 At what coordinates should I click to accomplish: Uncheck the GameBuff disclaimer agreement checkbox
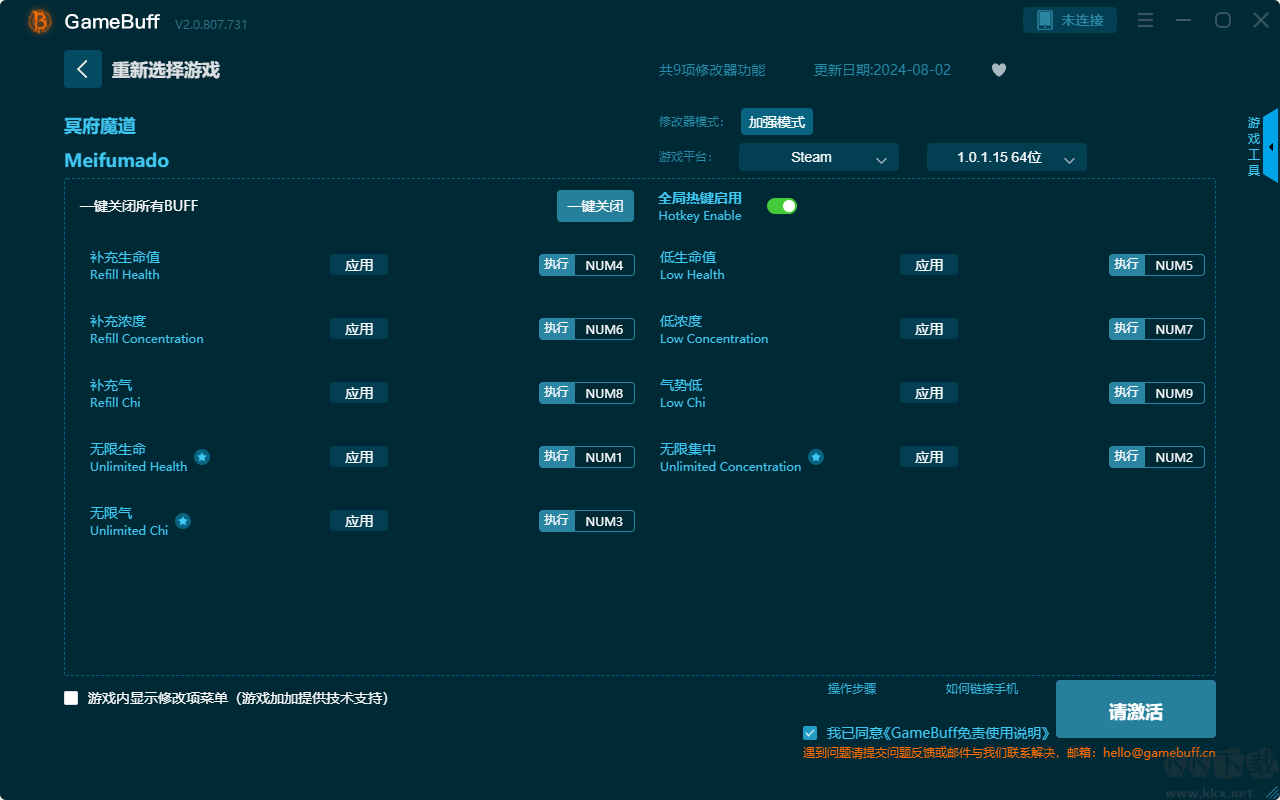coord(810,733)
